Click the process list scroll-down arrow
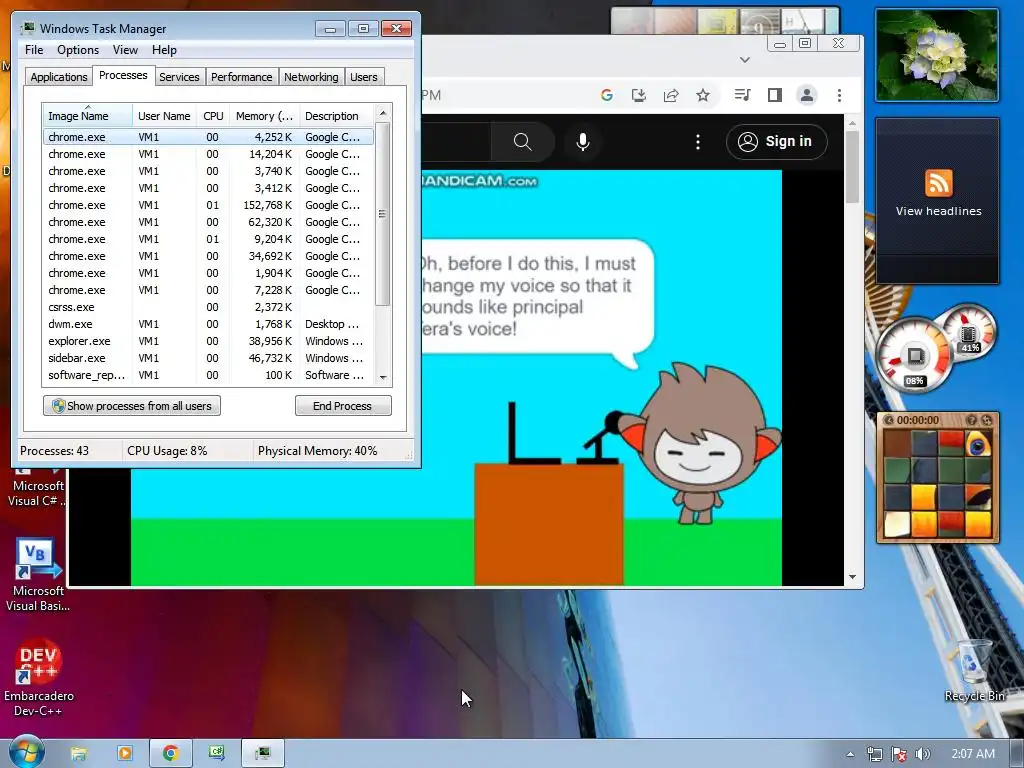The width and height of the screenshot is (1024, 768). point(383,377)
